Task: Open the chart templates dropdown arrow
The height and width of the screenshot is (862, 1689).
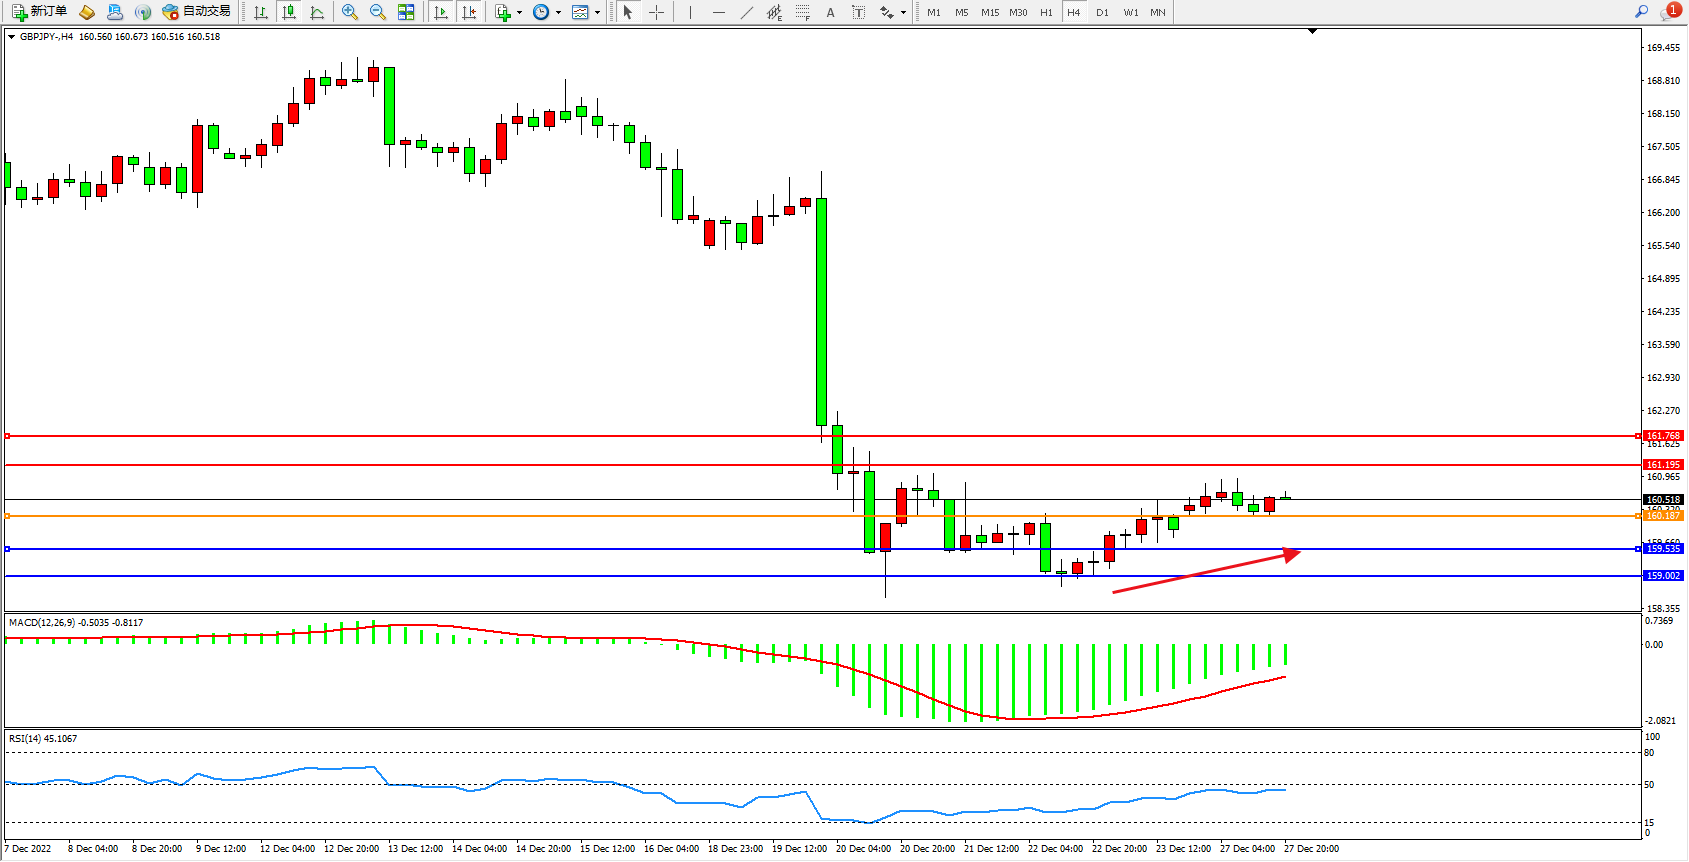Action: 597,13
